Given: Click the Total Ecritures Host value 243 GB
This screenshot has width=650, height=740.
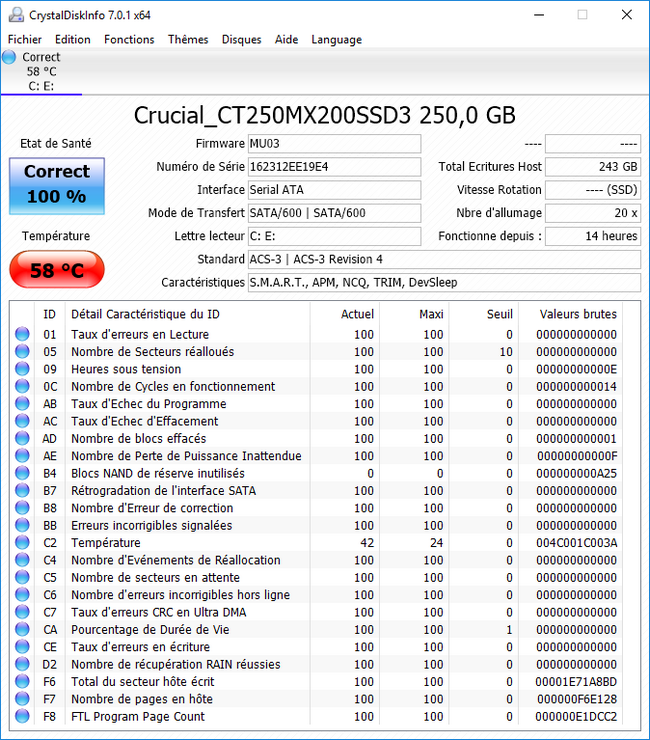Looking at the screenshot, I should coord(593,167).
